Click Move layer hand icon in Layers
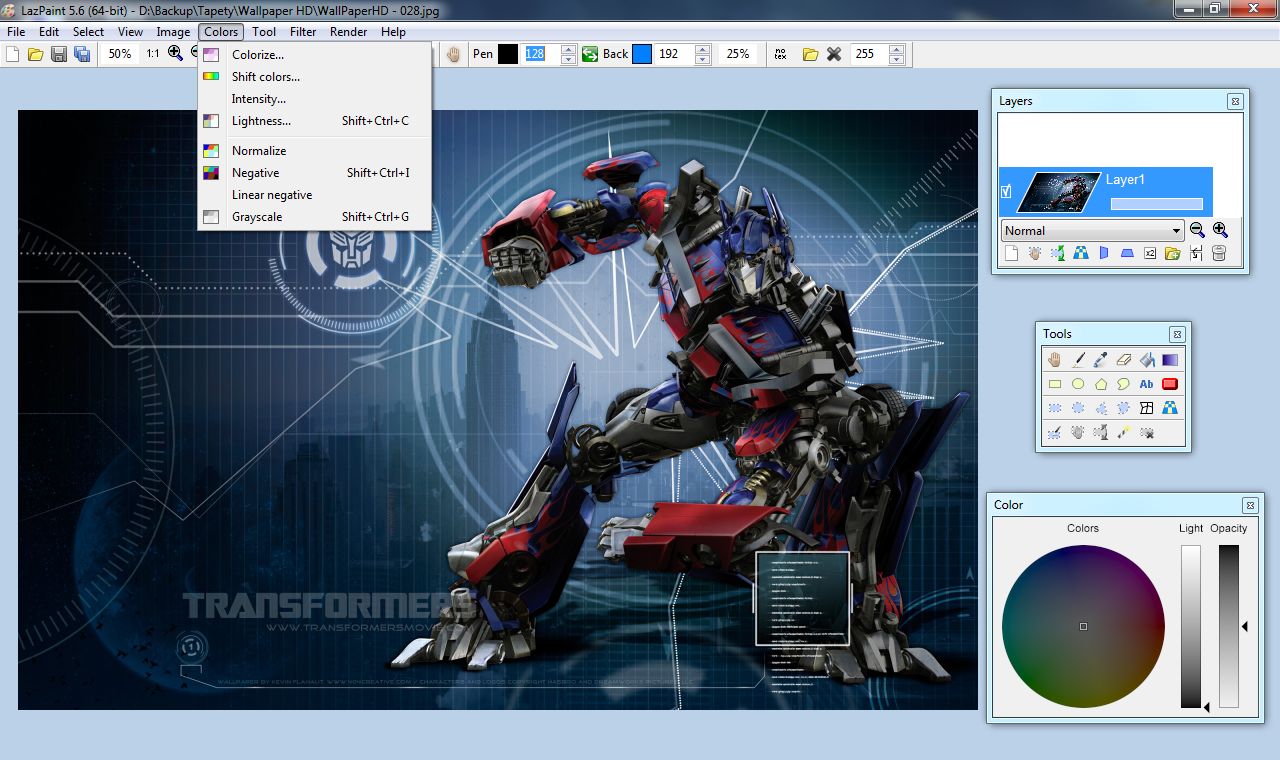The image size is (1280, 760). pos(1034,254)
